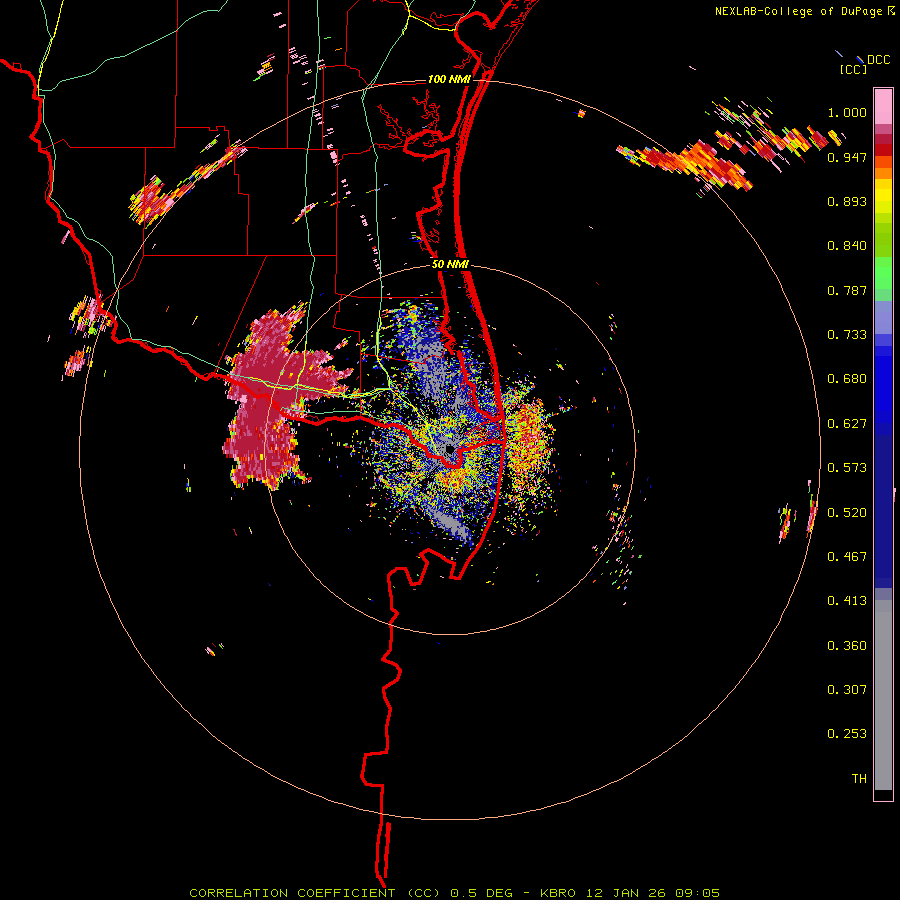Viewport: 900px width, 900px height.
Task: Click the 0.253 scale value
Action: pos(847,734)
